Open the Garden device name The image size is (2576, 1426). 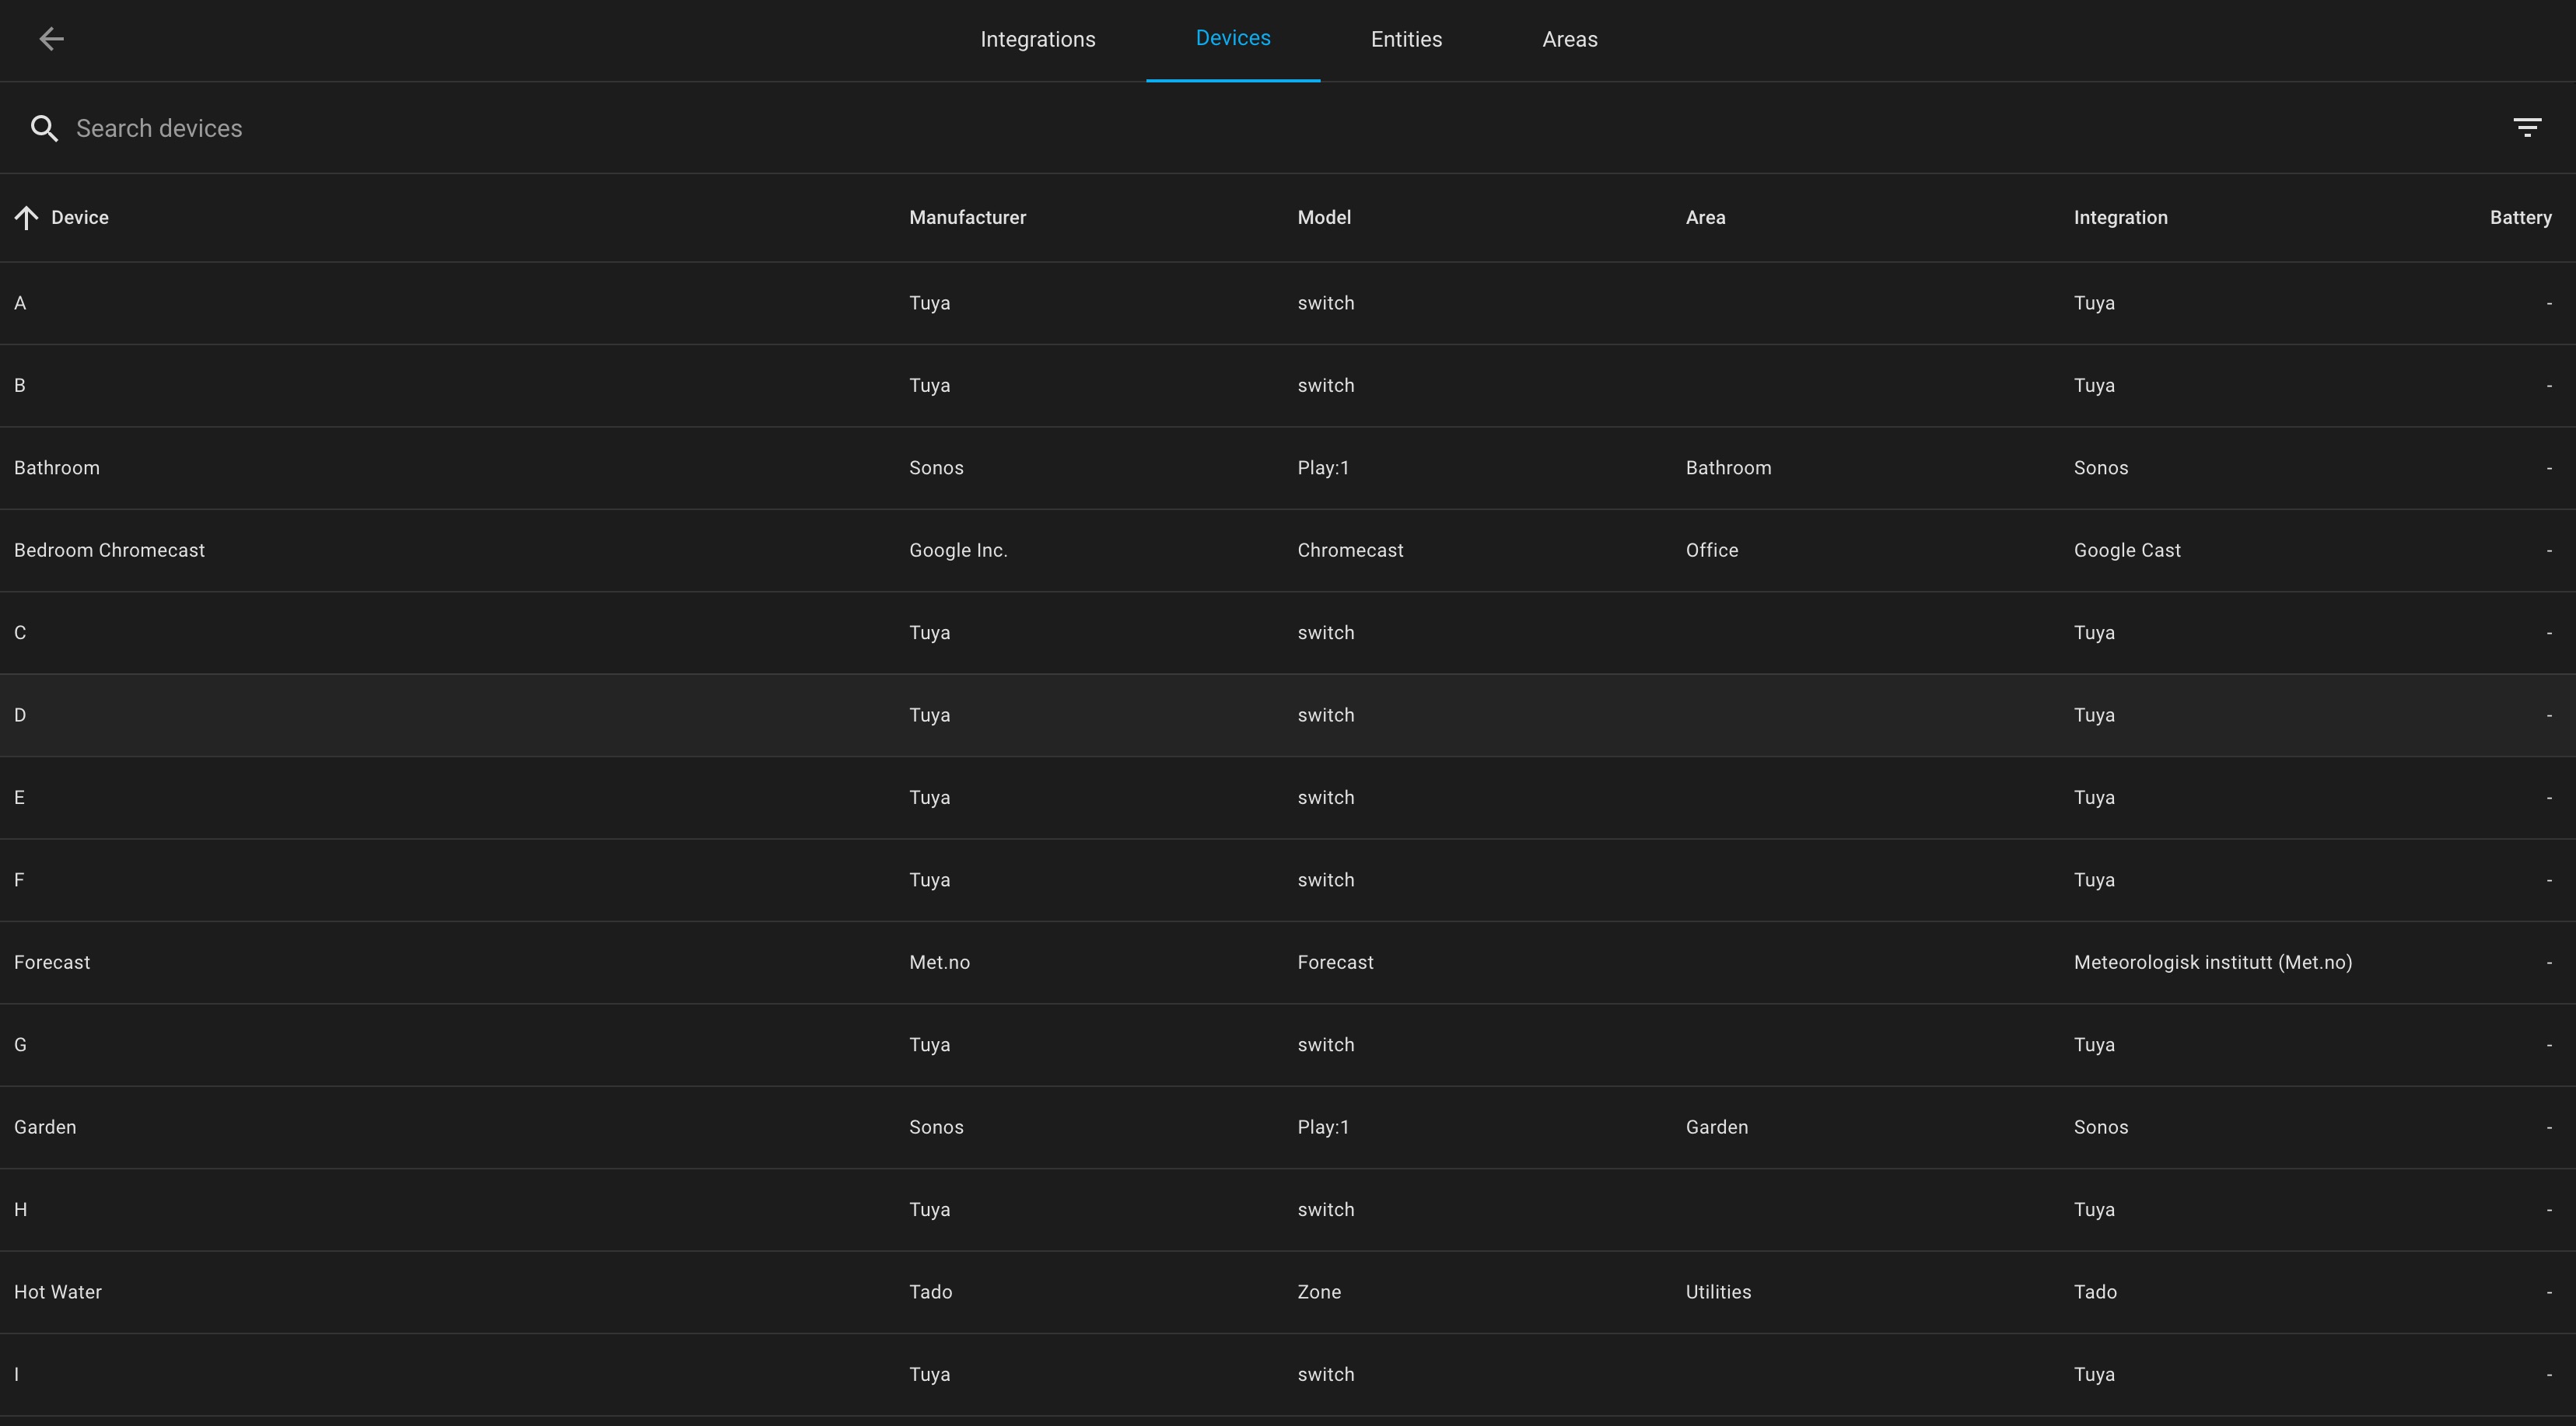click(x=45, y=1127)
